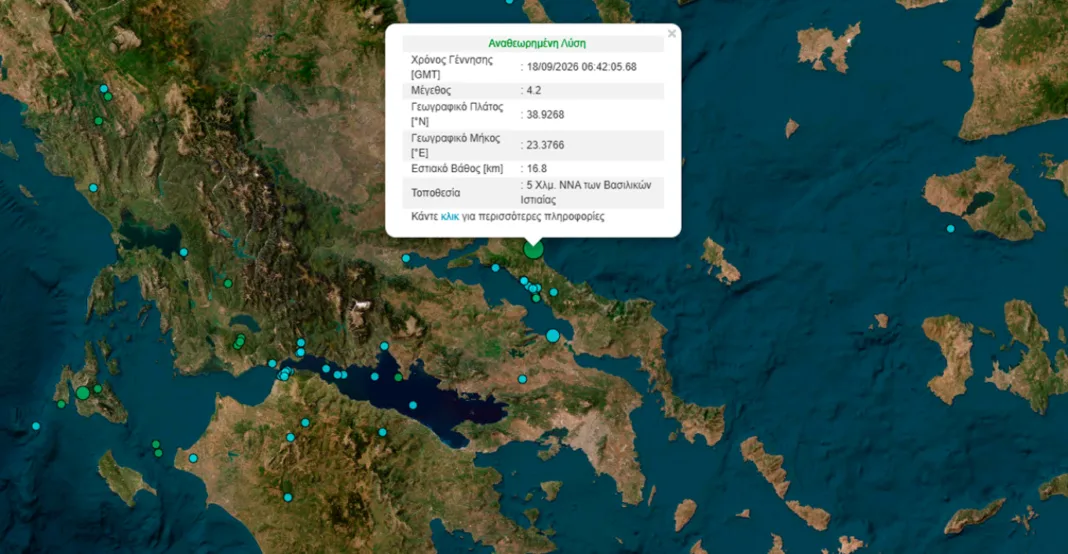Click the 'Εστιακό Βάθος [km]' label
Viewport: 1068px width, 554px height.
(457, 168)
